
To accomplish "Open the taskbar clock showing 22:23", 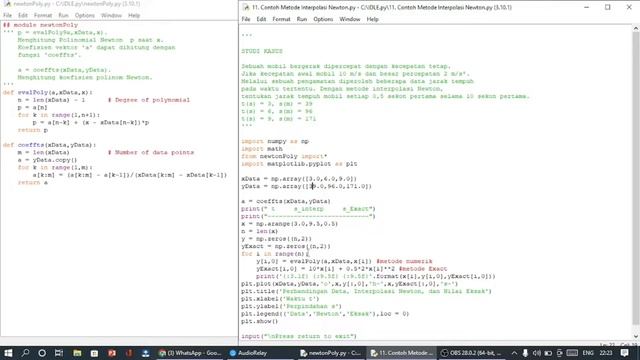I will (x=606, y=353).
